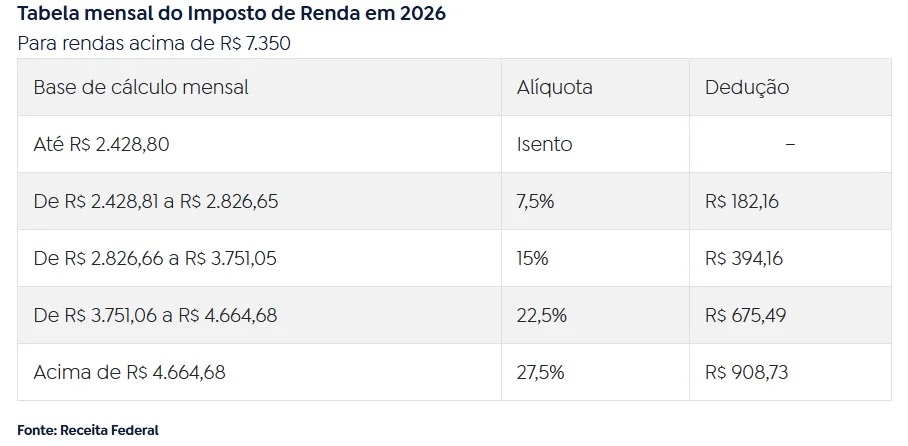This screenshot has width=908, height=446.
Task: Click the subtitle 'Para rendas acima de R$ 7.350'
Action: [154, 43]
